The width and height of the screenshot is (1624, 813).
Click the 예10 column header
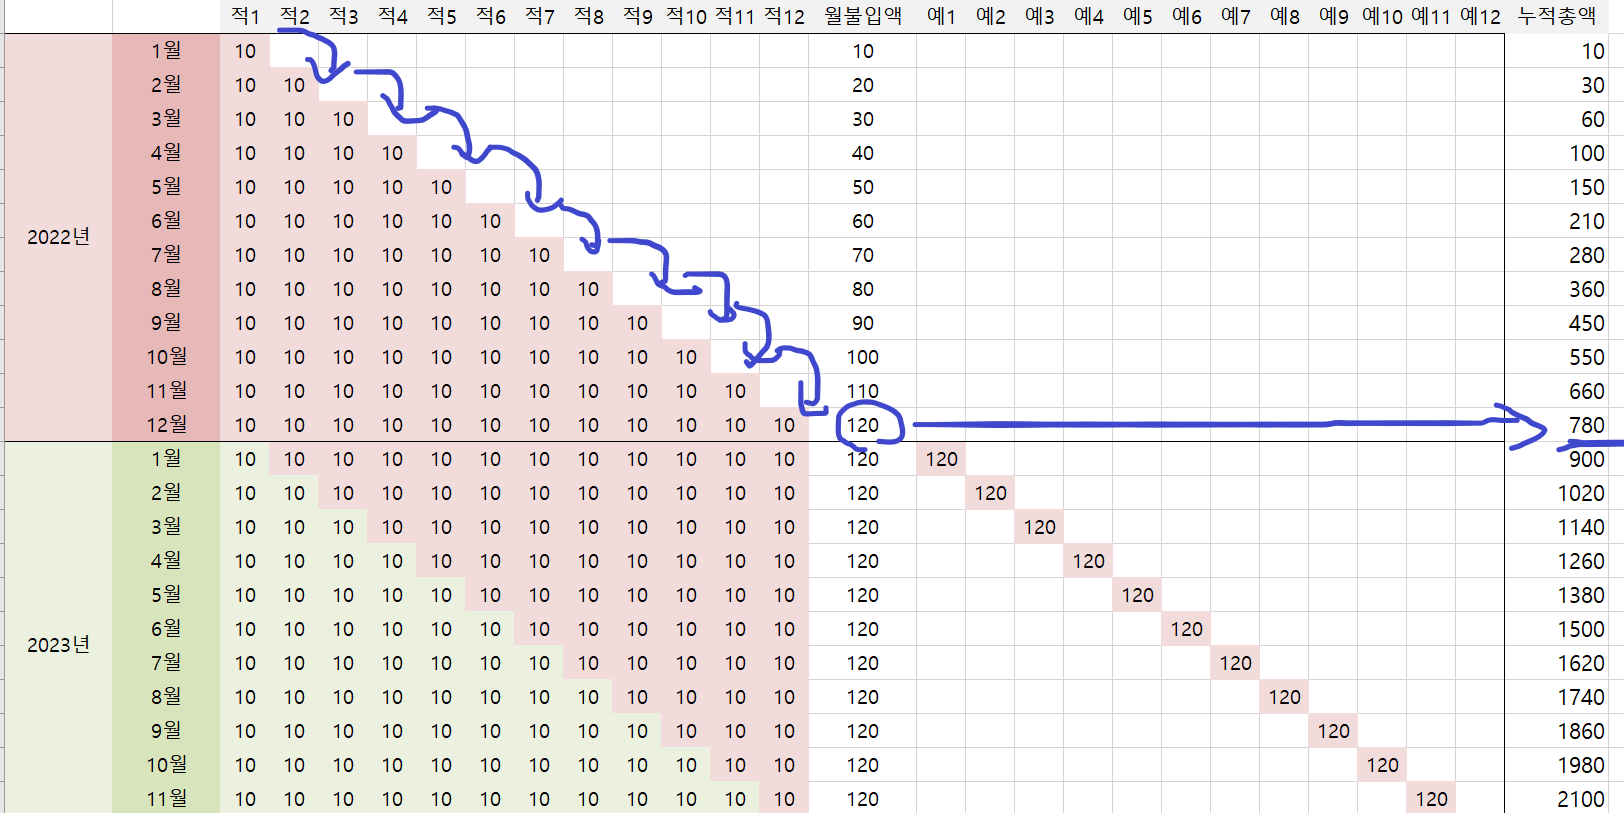[x=1382, y=16]
